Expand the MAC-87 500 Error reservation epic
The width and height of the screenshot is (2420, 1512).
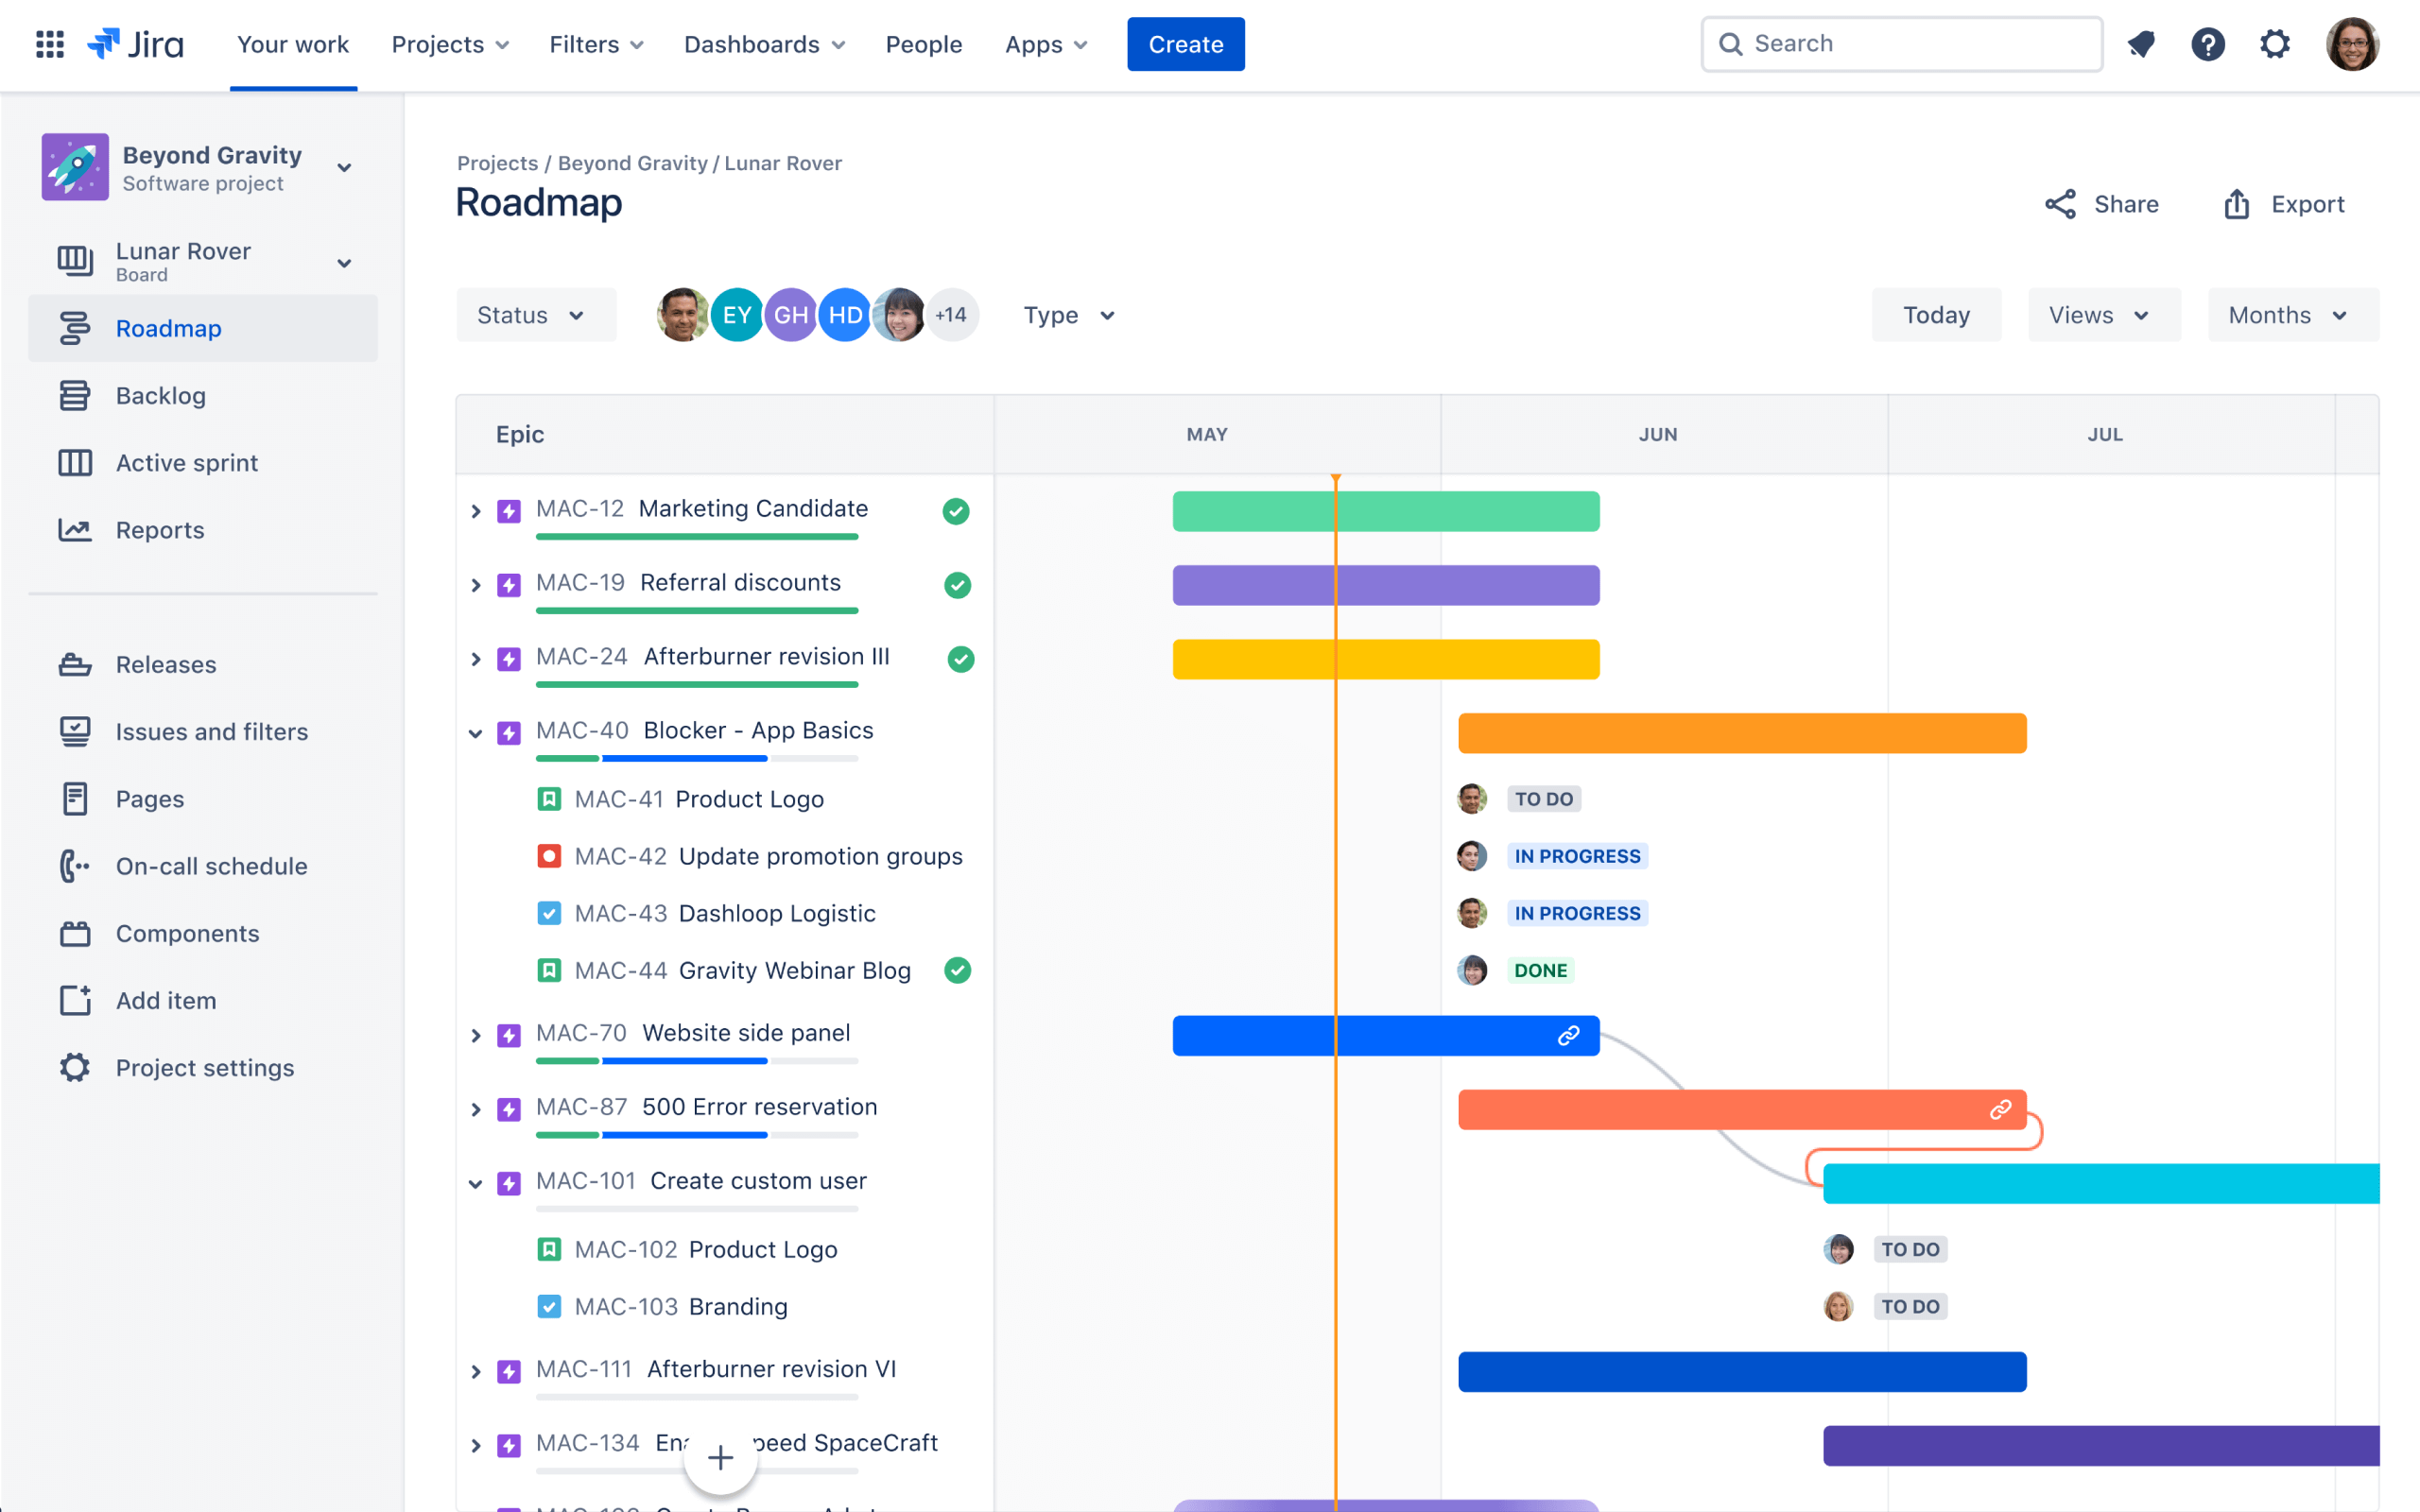[x=476, y=1109]
